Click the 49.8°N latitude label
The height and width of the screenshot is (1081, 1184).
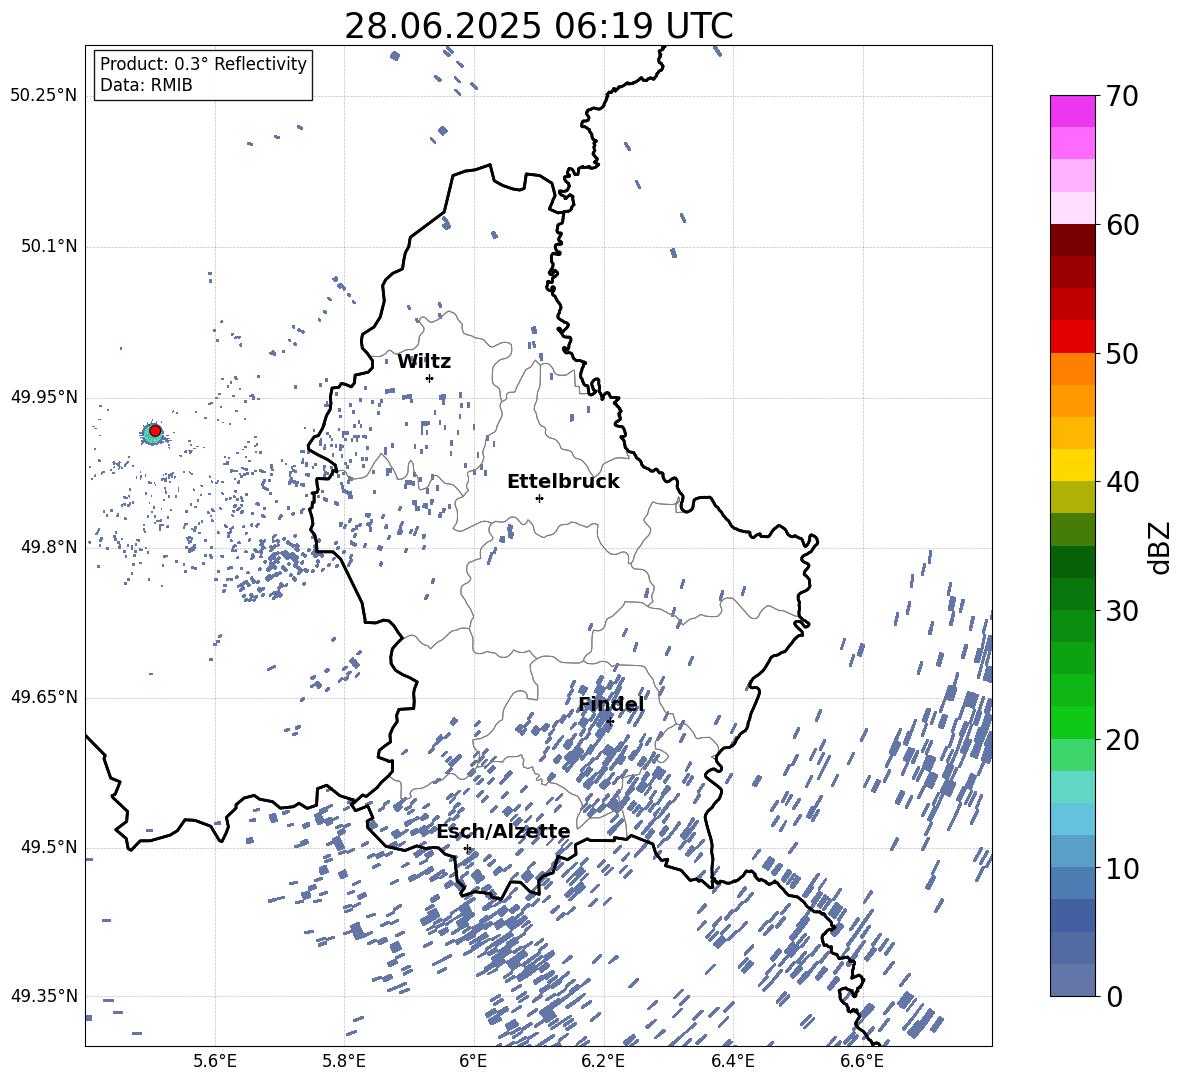pyautogui.click(x=49, y=547)
